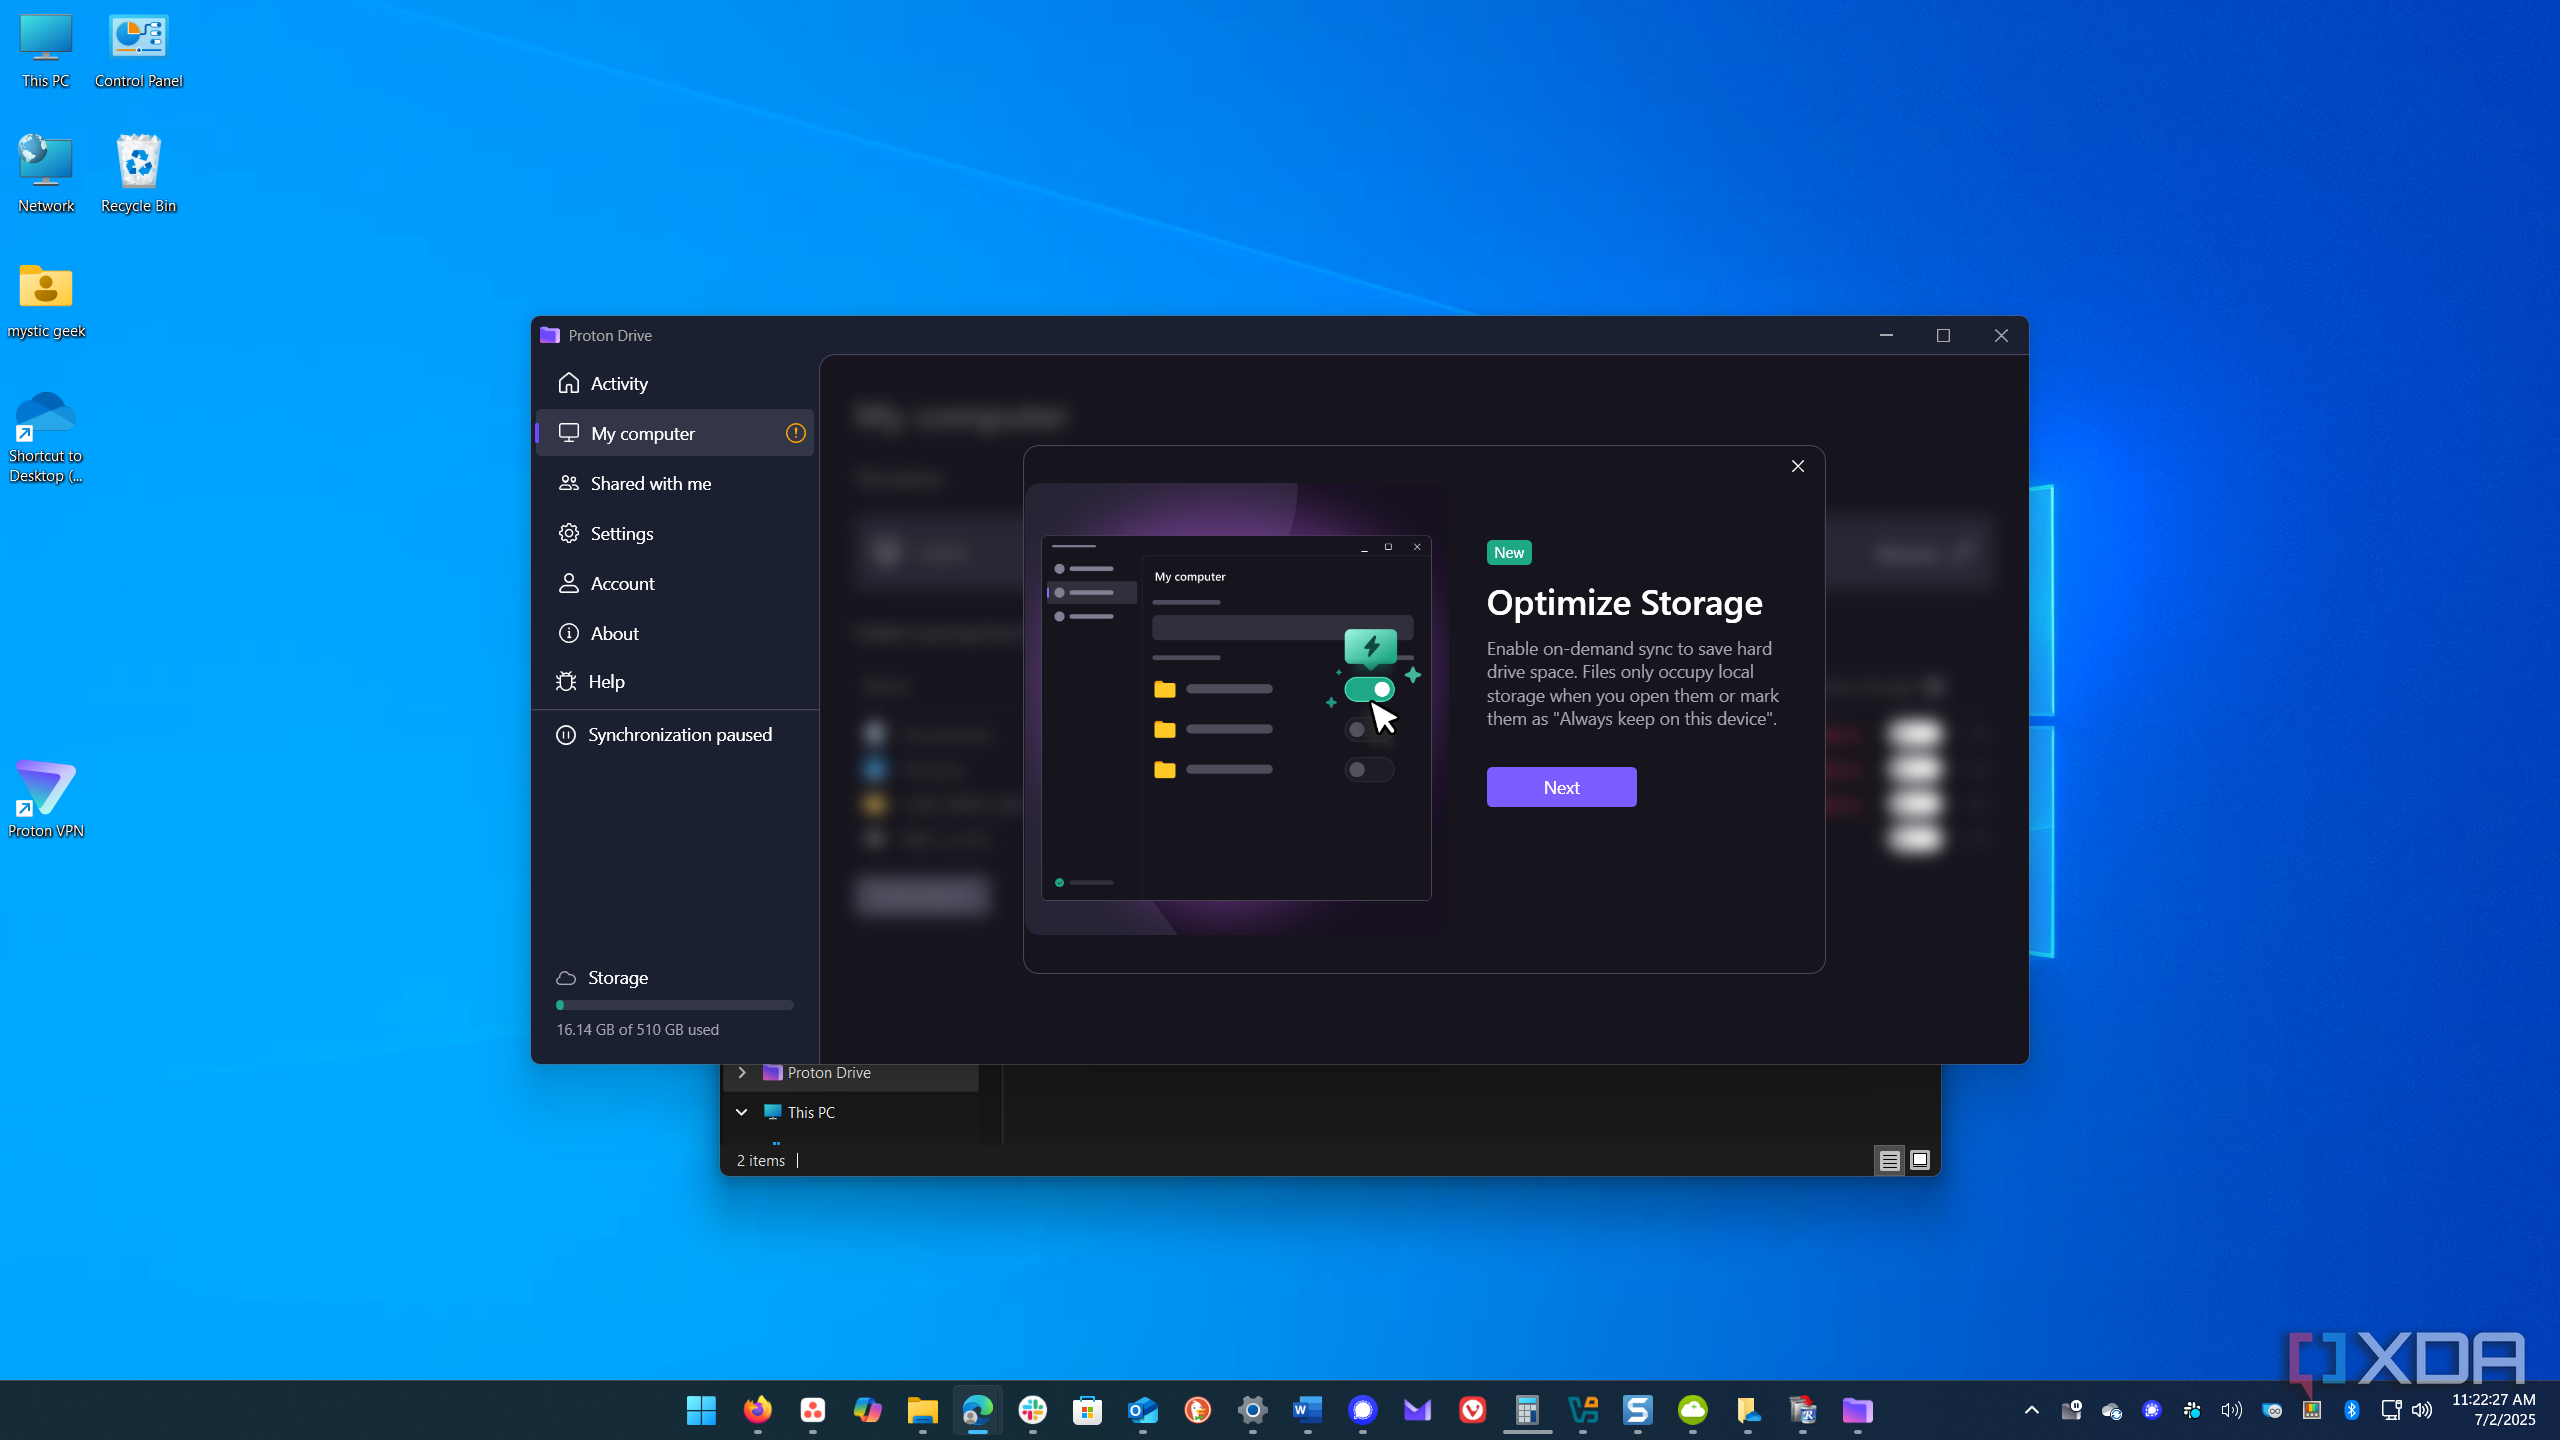Select Proton Drive in File Explorer navigation
This screenshot has width=2560, height=1440.
(829, 1072)
